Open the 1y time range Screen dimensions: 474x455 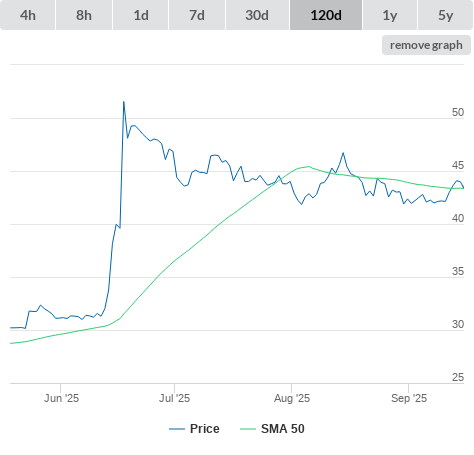(390, 15)
